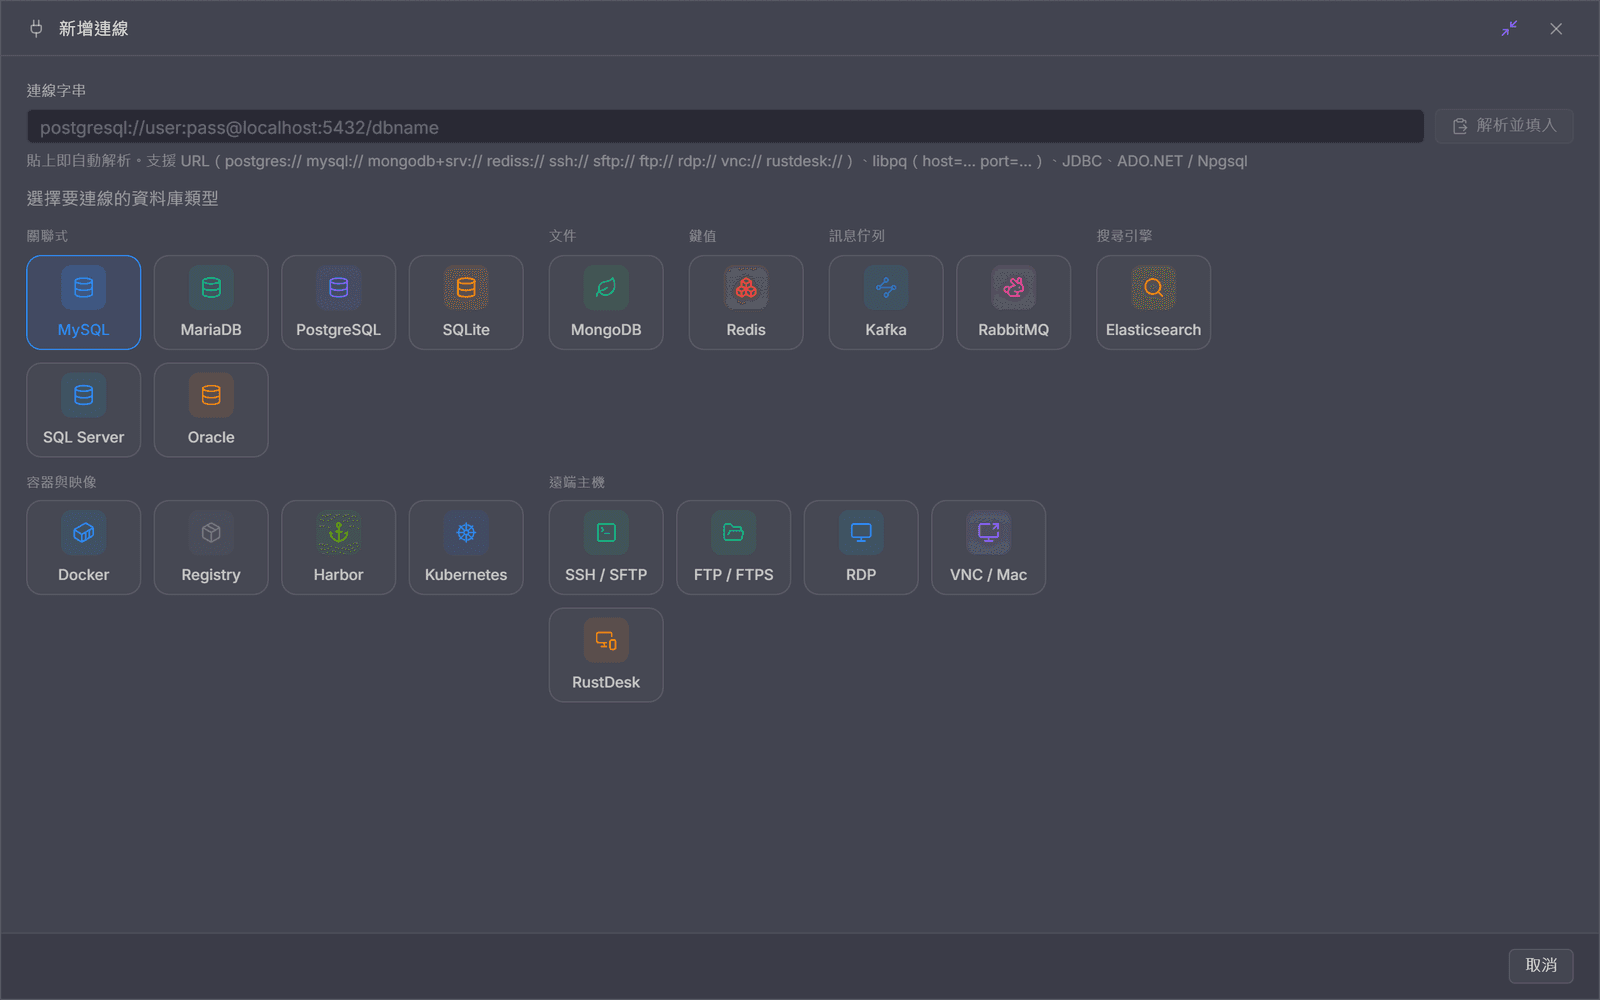Click the connection string input field

[x=725, y=127]
